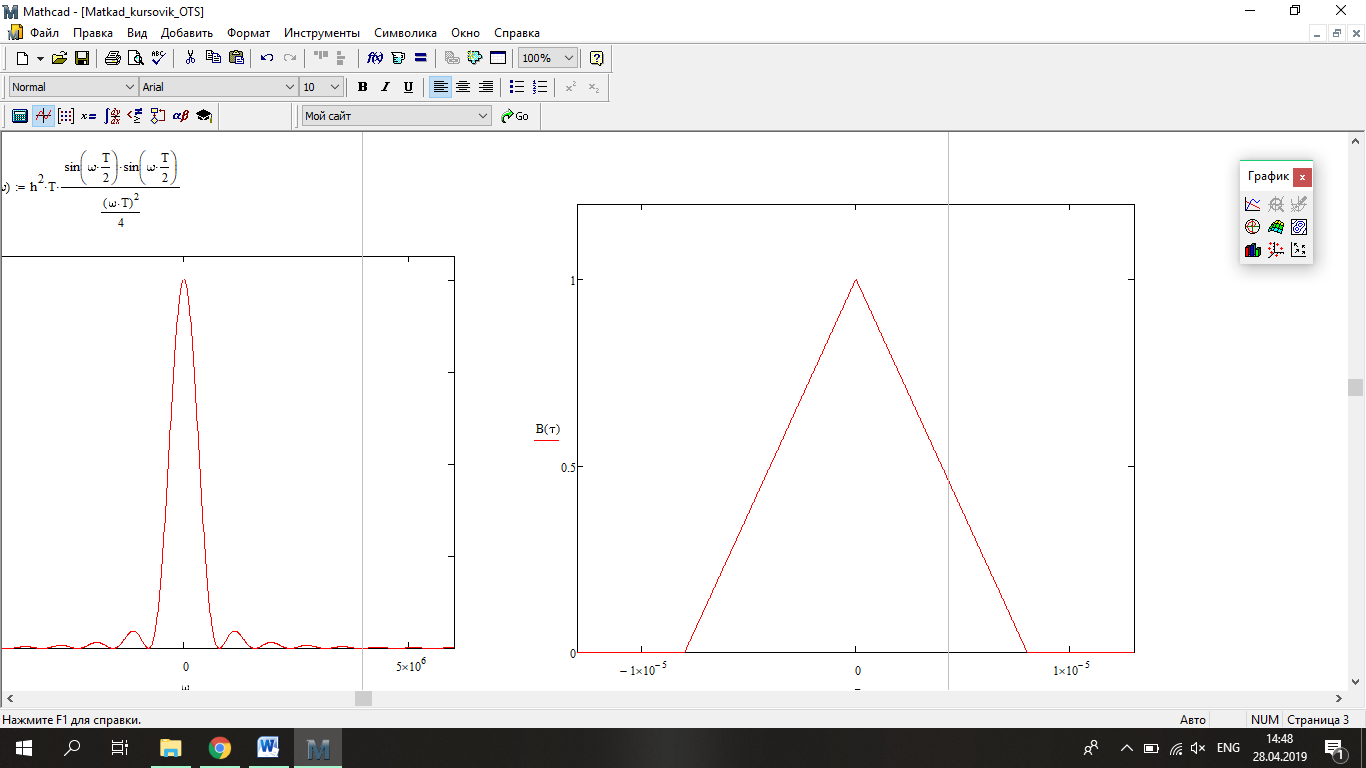Image resolution: width=1366 pixels, height=768 pixels.
Task: Toggle Italic text formatting
Action: point(385,87)
